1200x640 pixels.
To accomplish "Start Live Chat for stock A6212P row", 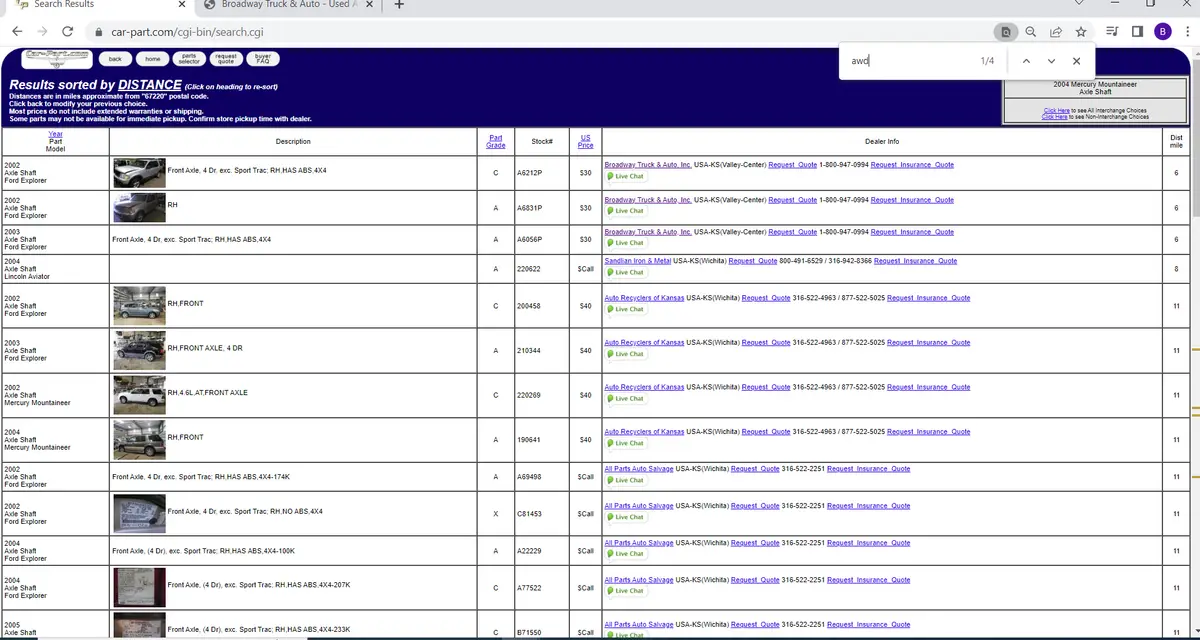I will 626,176.
